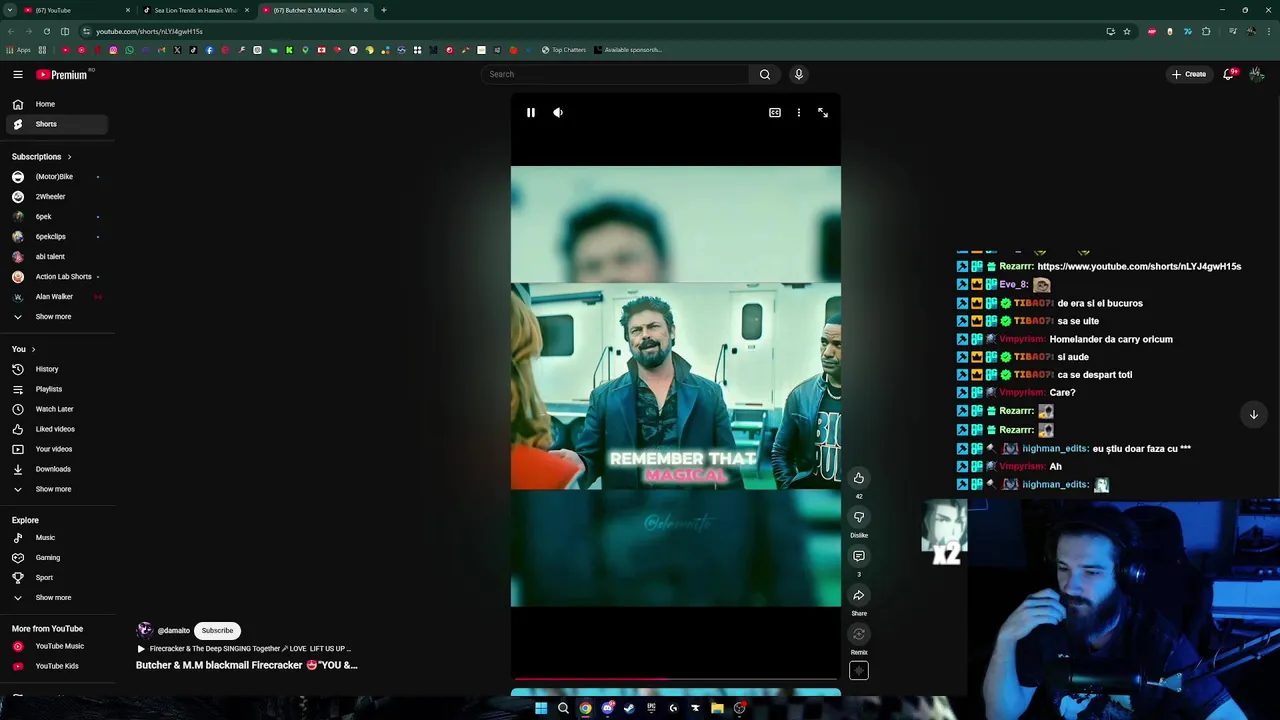
Task: Switch to the Sea Lion Trends tab
Action: 195,10
